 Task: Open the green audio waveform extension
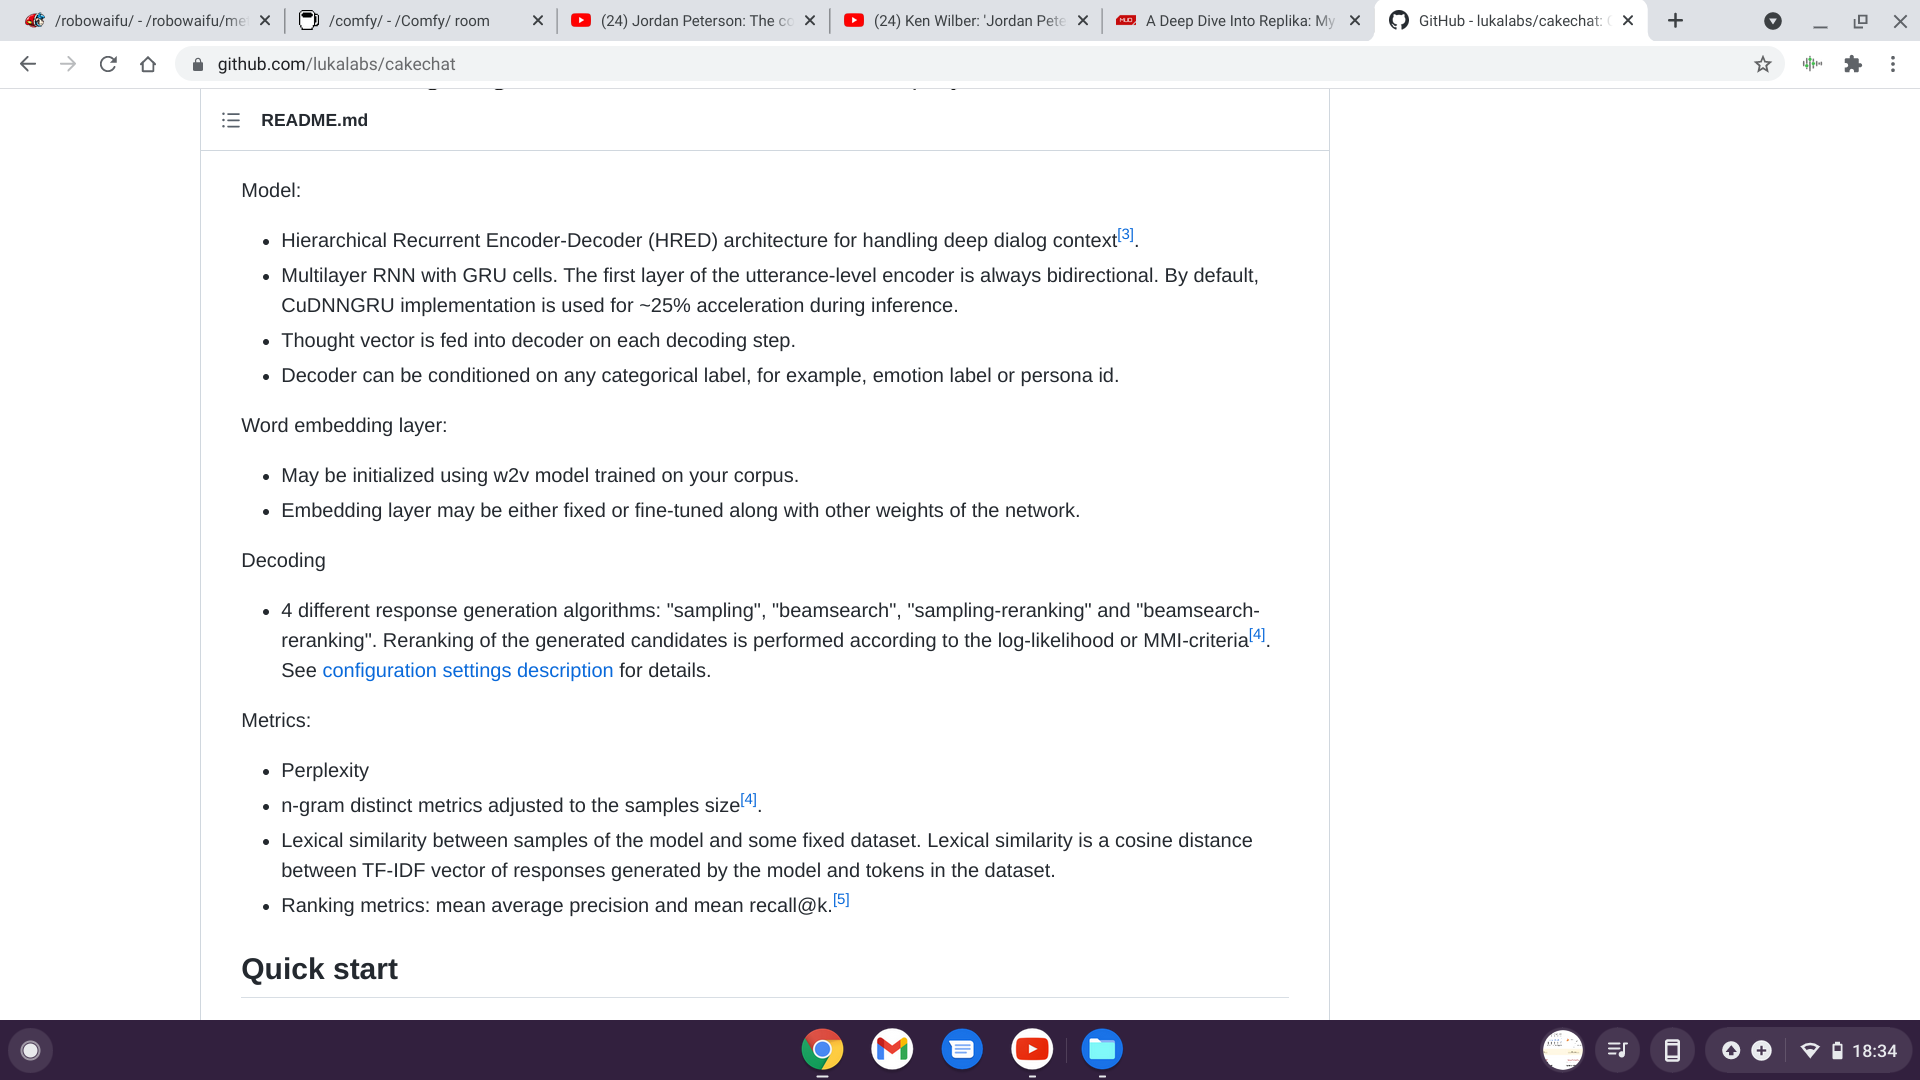point(1812,64)
